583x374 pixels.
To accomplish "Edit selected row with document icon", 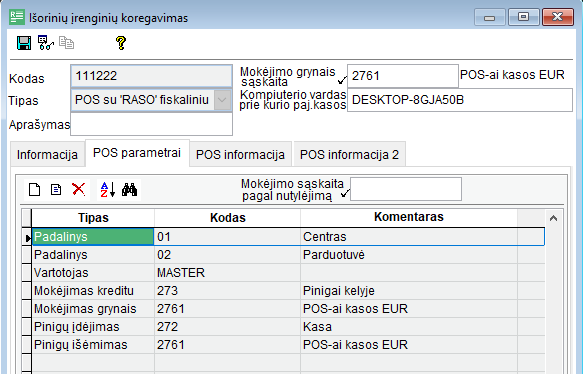I will pyautogui.click(x=56, y=190).
